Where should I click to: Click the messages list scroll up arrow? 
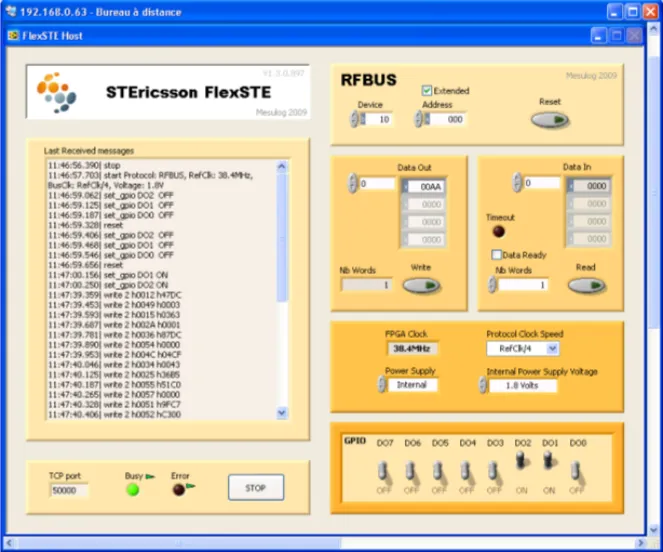click(x=282, y=166)
